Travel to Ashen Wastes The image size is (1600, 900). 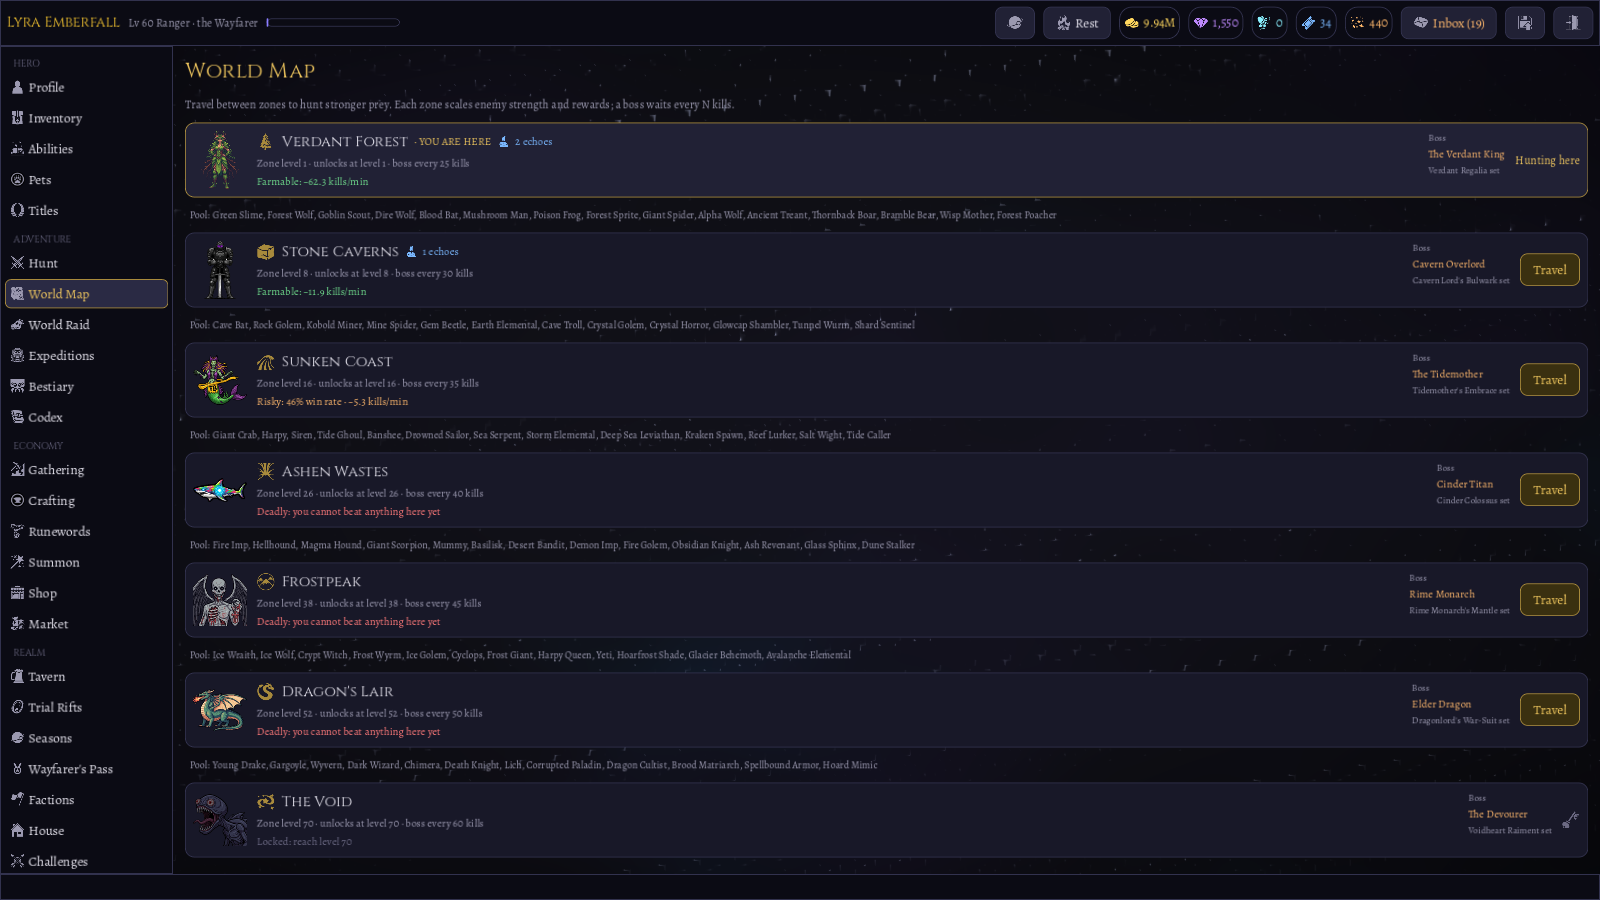(1550, 490)
